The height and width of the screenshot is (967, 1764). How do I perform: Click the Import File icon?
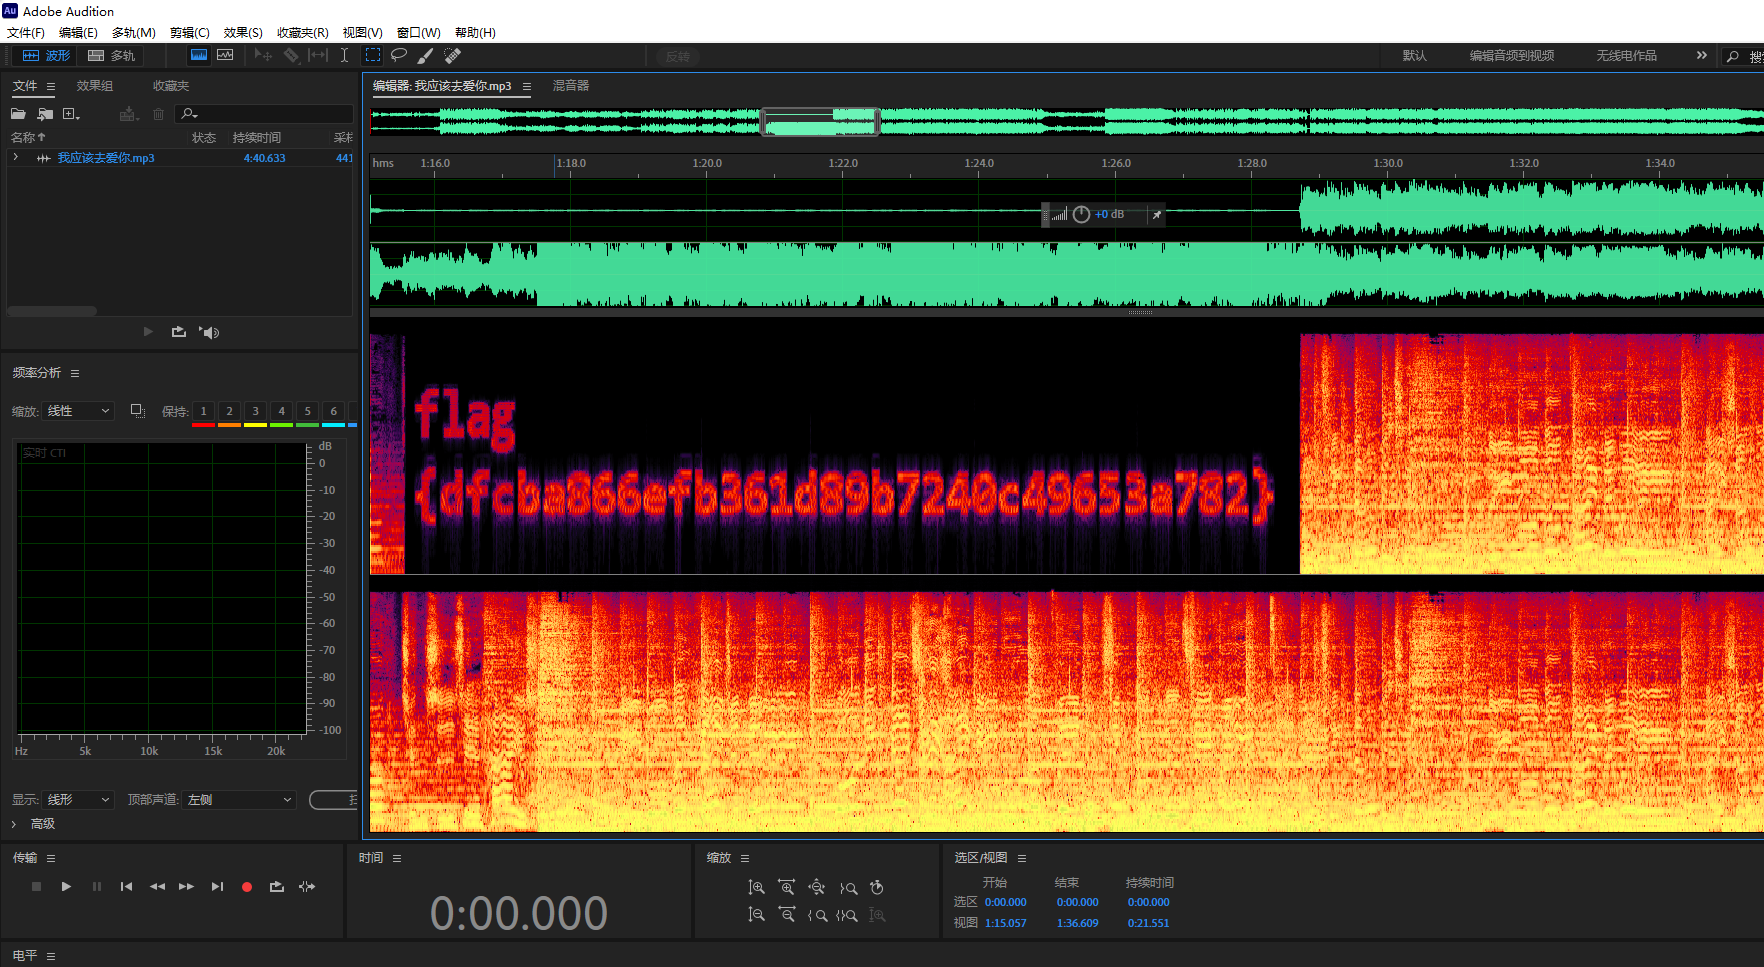45,114
